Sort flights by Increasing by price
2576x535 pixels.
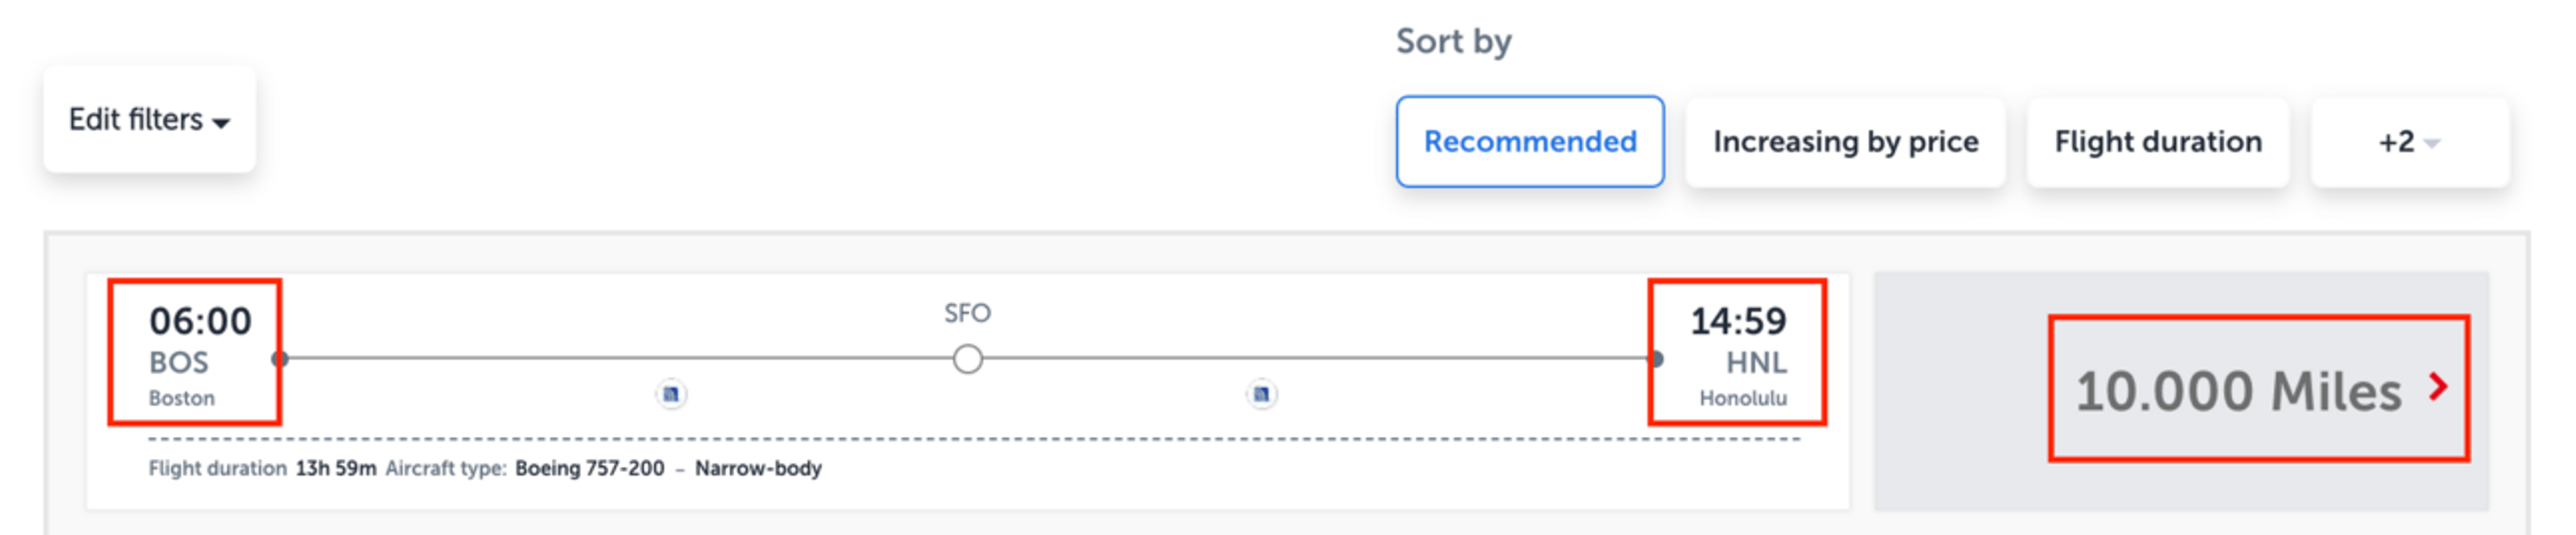[1844, 141]
